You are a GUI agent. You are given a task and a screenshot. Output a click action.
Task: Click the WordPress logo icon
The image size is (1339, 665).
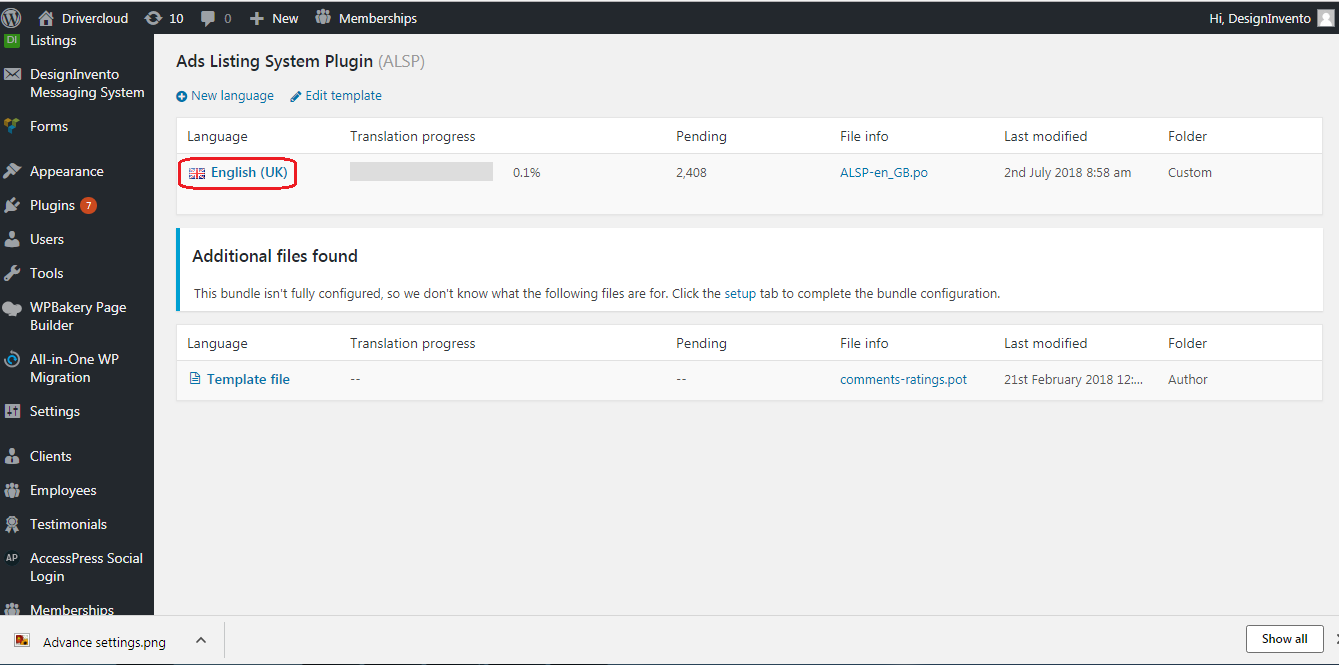pyautogui.click(x=12, y=18)
